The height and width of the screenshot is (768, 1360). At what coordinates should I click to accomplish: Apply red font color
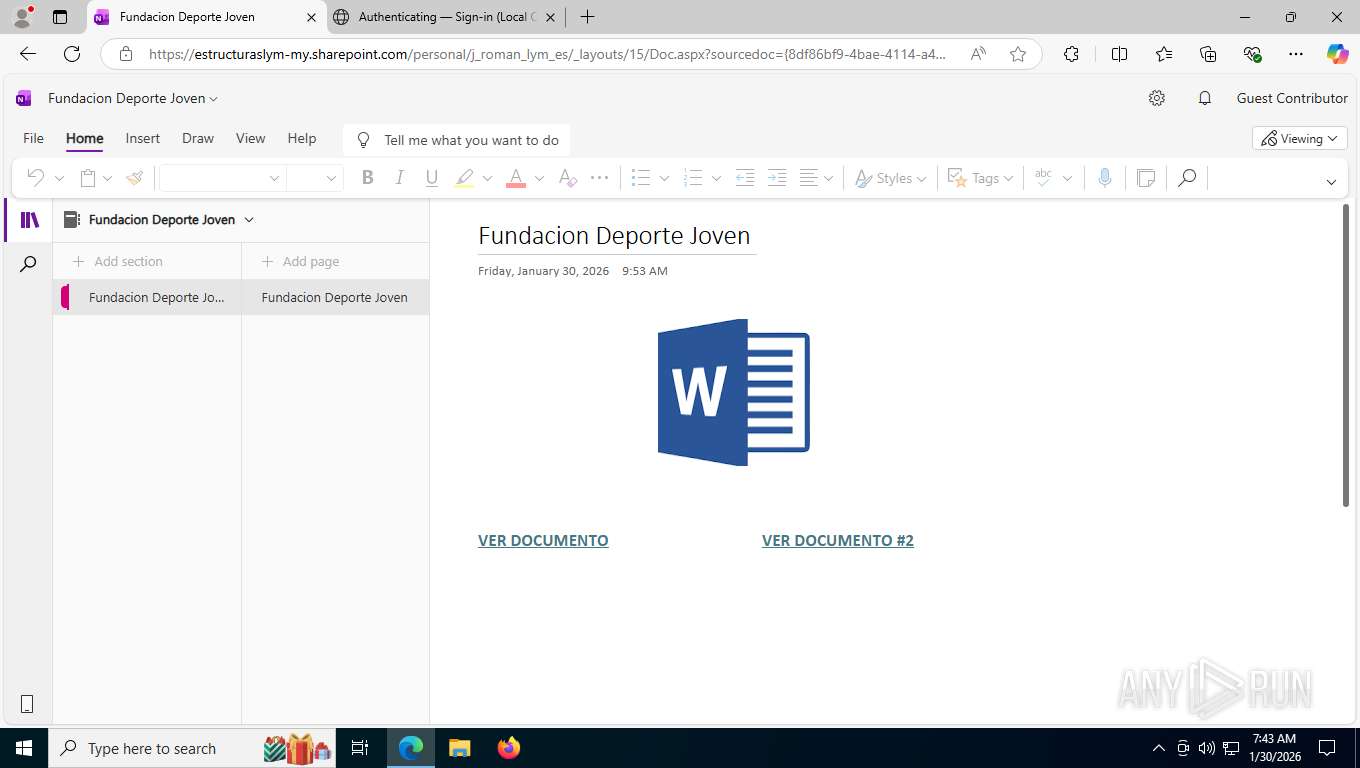pos(516,178)
